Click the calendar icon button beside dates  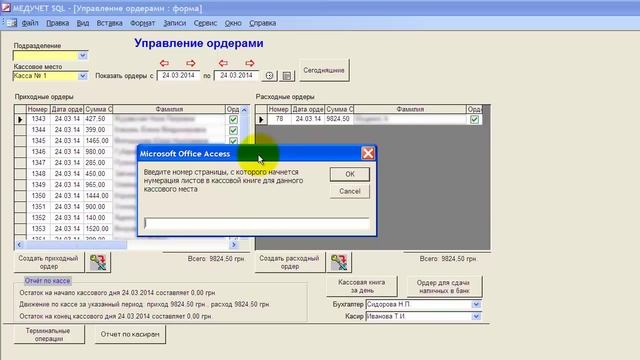coord(287,76)
